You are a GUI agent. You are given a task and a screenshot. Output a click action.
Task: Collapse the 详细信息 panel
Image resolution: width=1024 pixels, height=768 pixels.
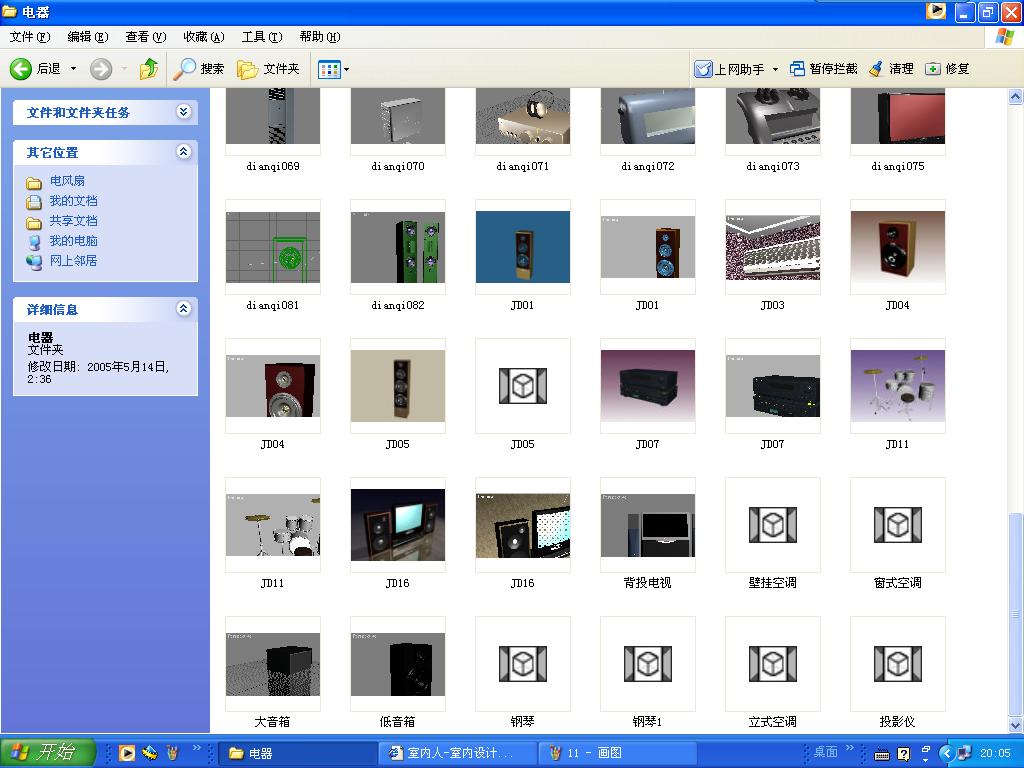point(184,308)
